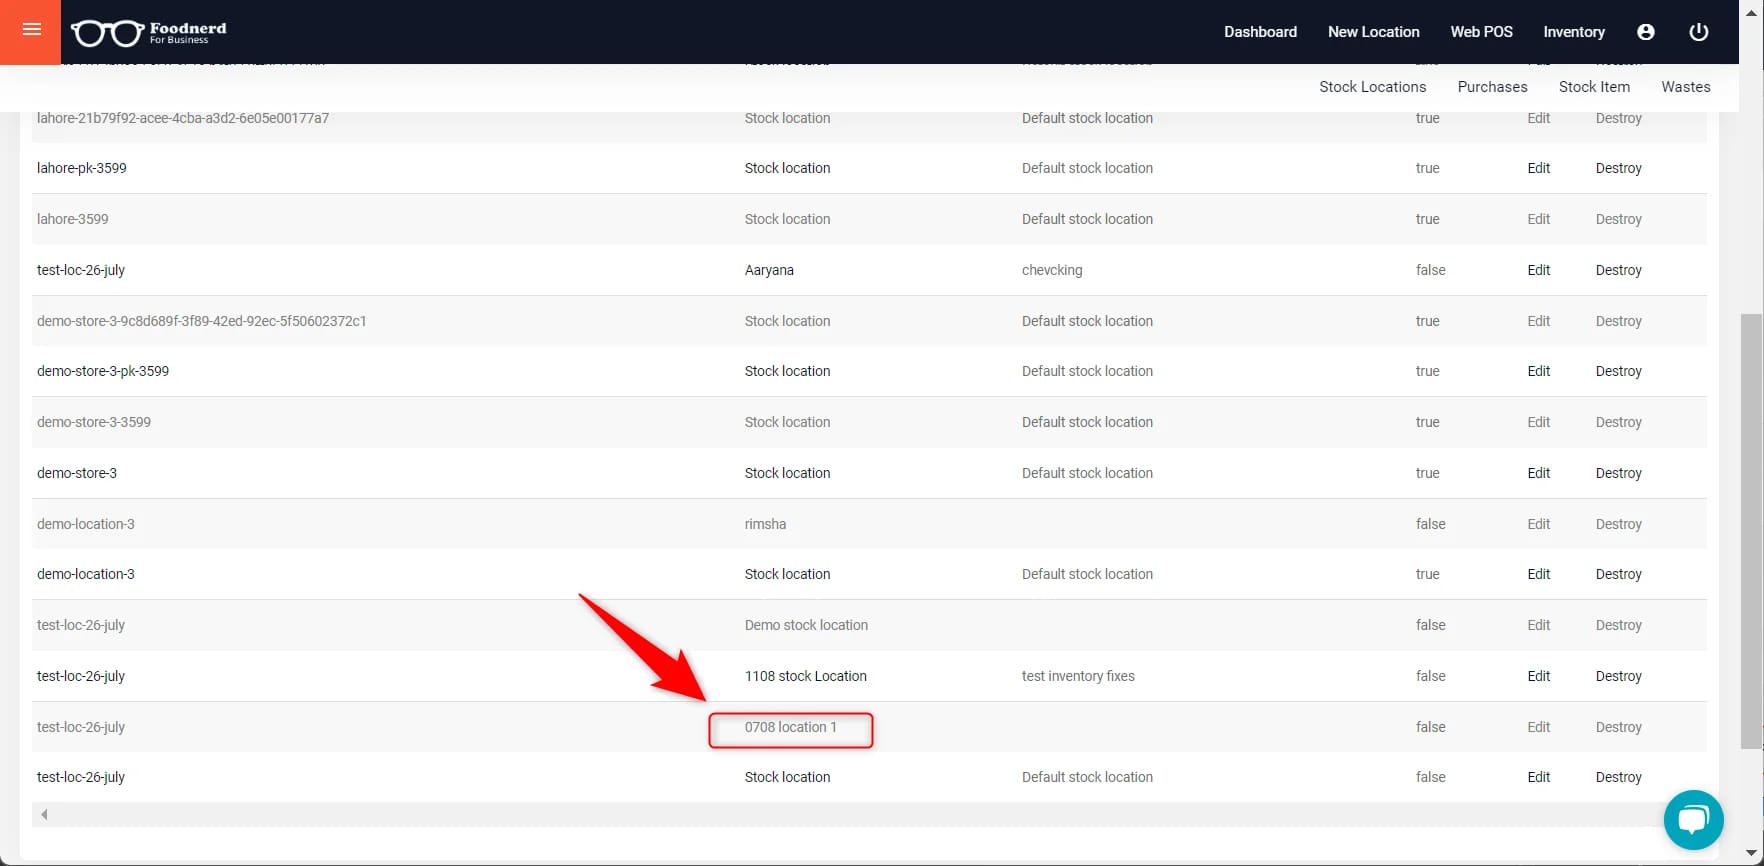Screen dimensions: 1764x866
Task: Destroy the 0708 location 1 row
Action: [1618, 728]
